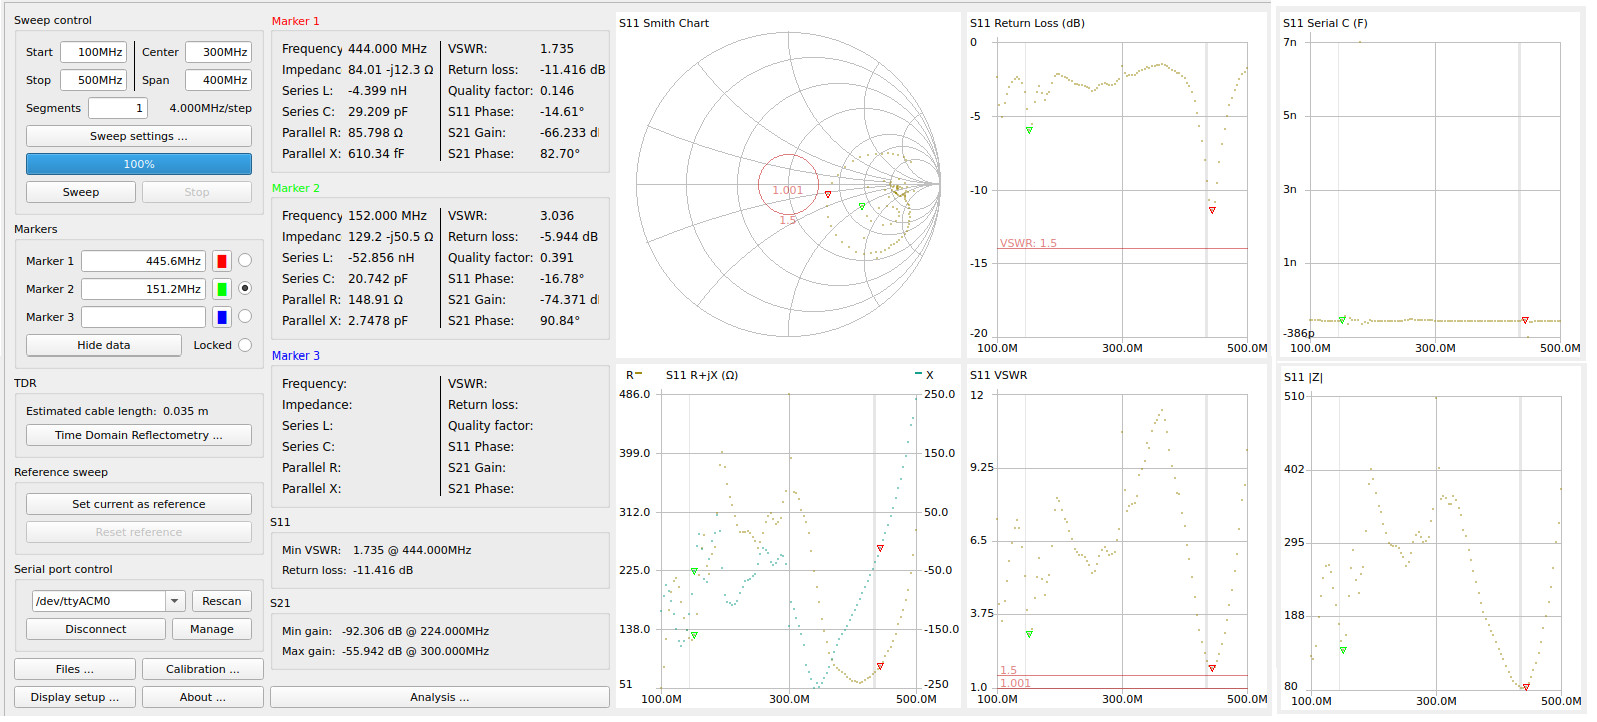The width and height of the screenshot is (1597, 722).
Task: Click the Estimated cable length text
Action: point(117,411)
